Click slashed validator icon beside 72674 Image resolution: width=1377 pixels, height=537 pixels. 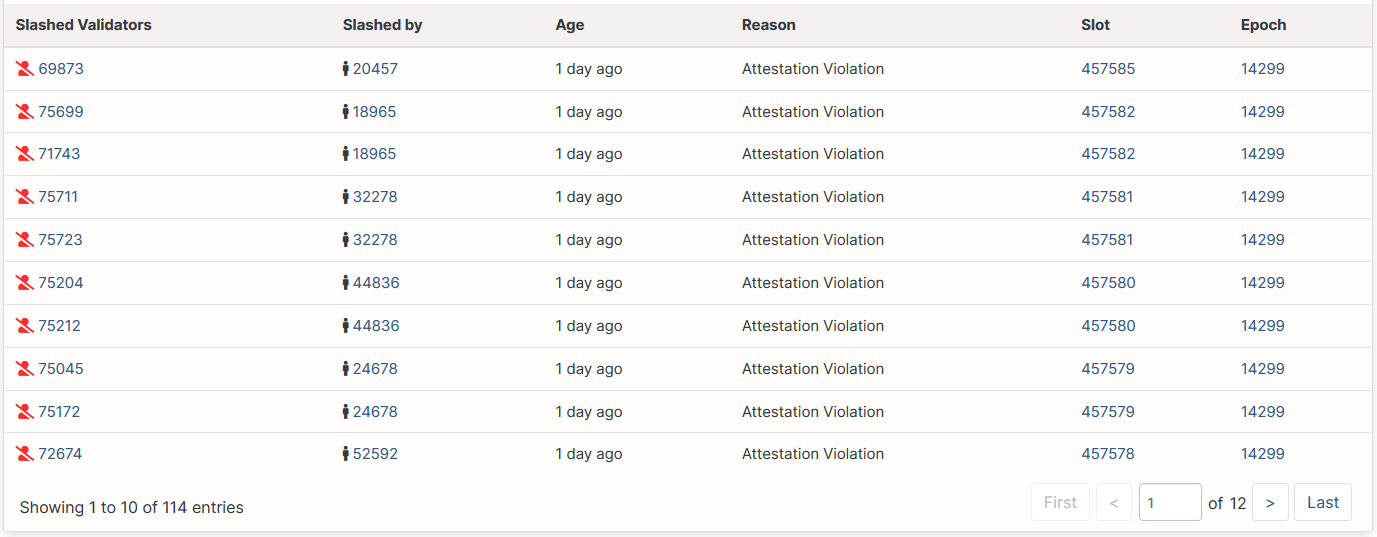pos(25,454)
